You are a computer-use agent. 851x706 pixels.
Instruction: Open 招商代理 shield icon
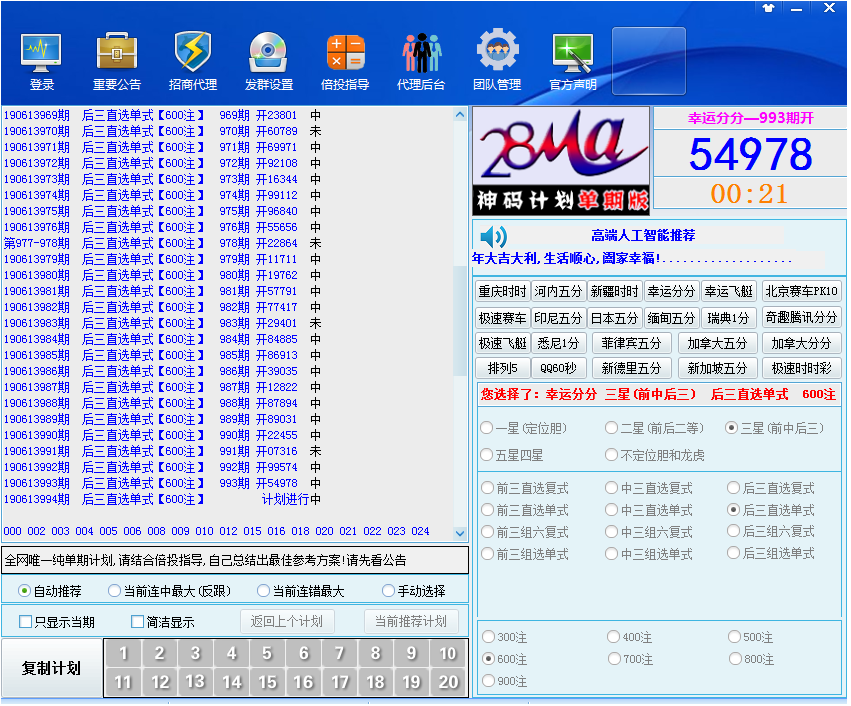pyautogui.click(x=193, y=52)
